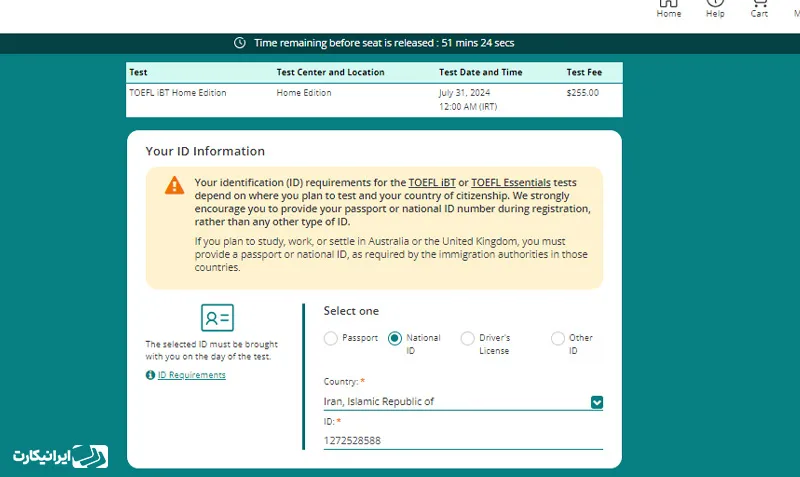Click the 'ID:' field label
800x477 pixels.
329,421
